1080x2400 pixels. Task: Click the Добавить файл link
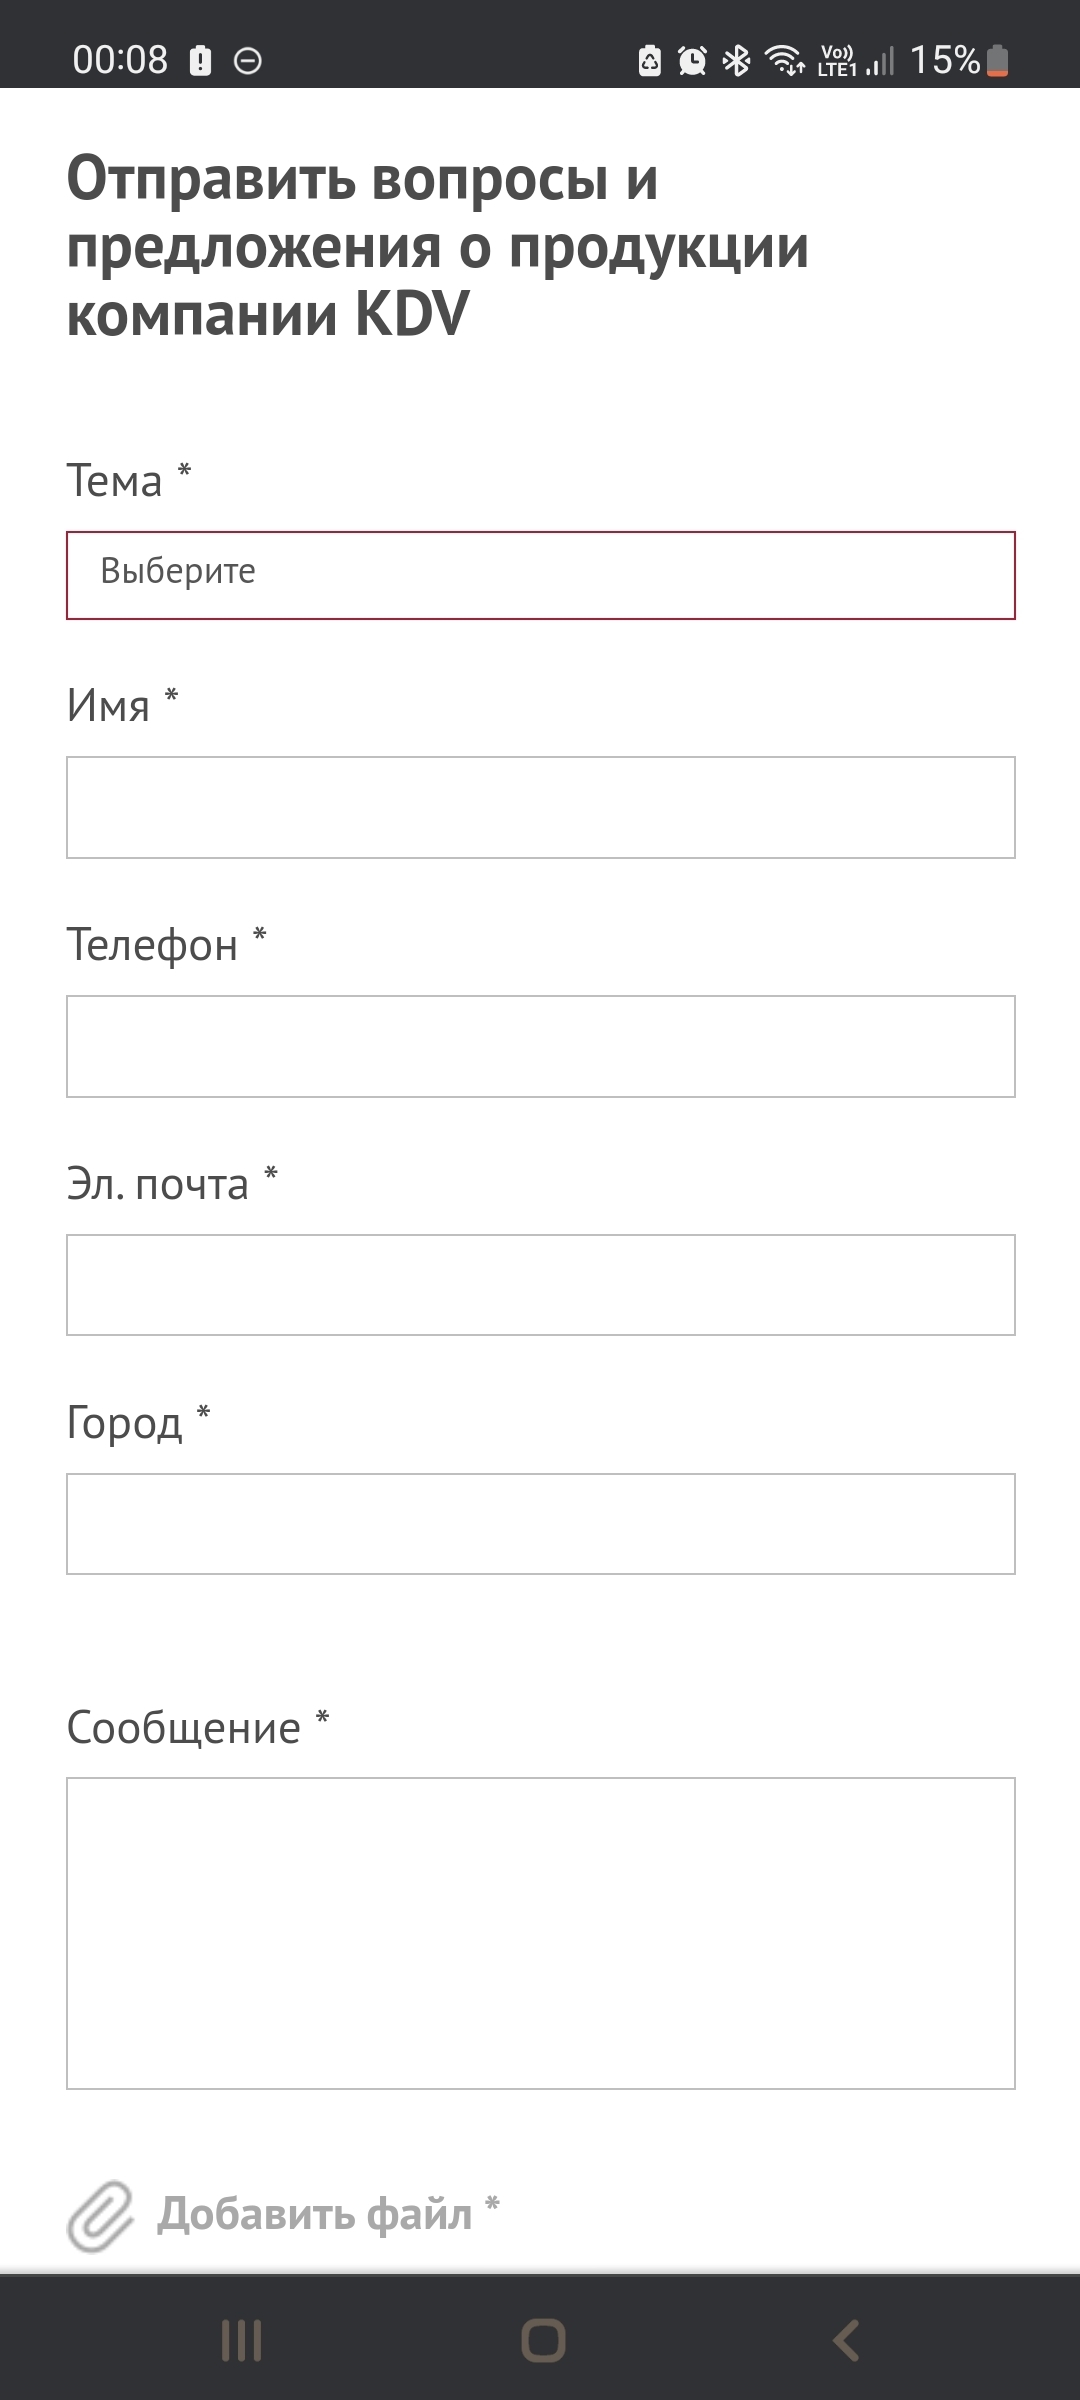[315, 2214]
